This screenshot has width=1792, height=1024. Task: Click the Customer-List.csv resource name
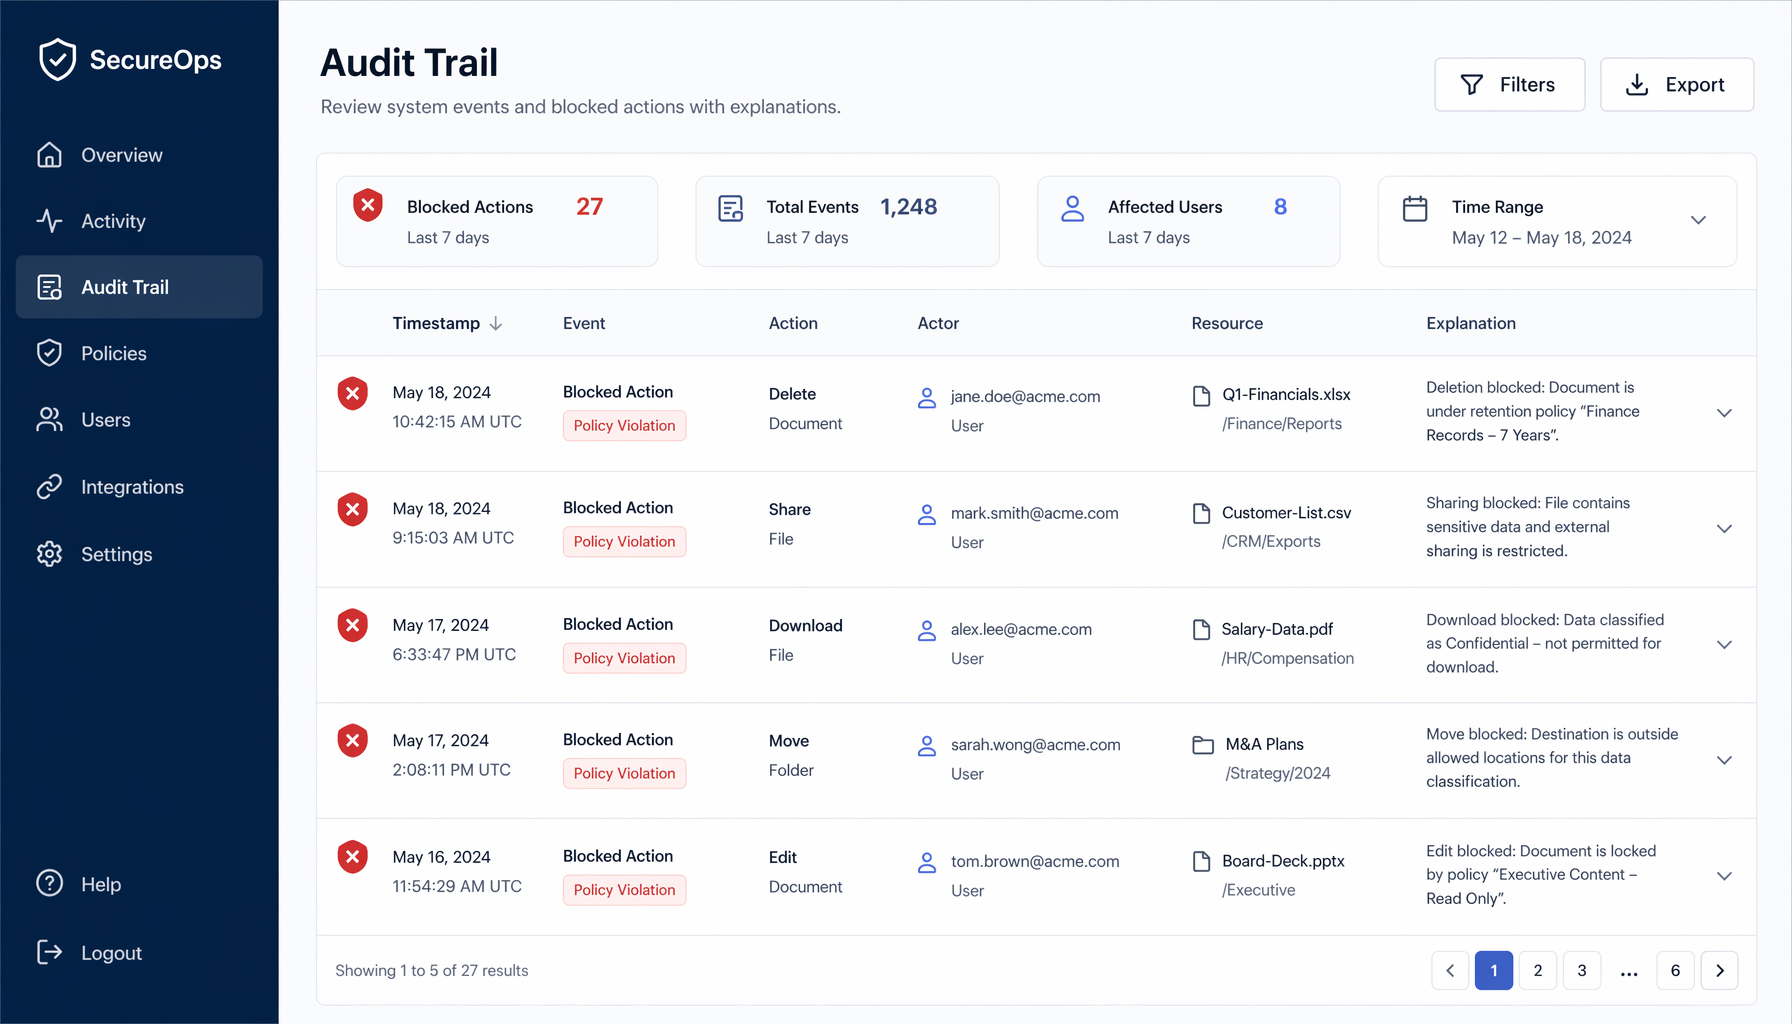point(1286,513)
